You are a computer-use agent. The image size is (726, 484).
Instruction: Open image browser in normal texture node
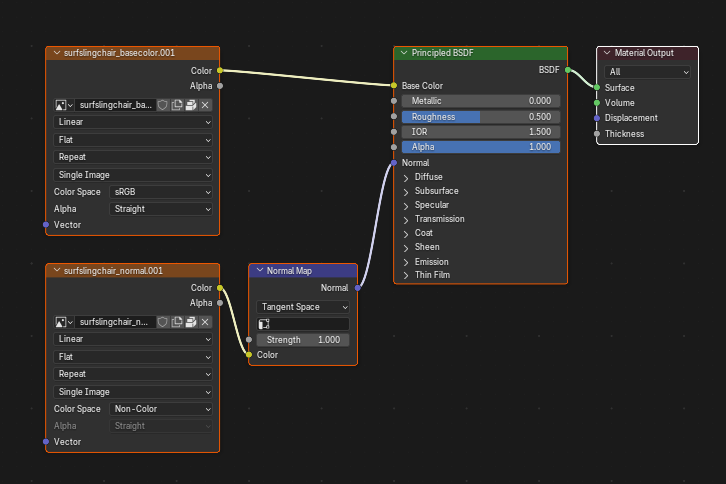click(x=64, y=322)
